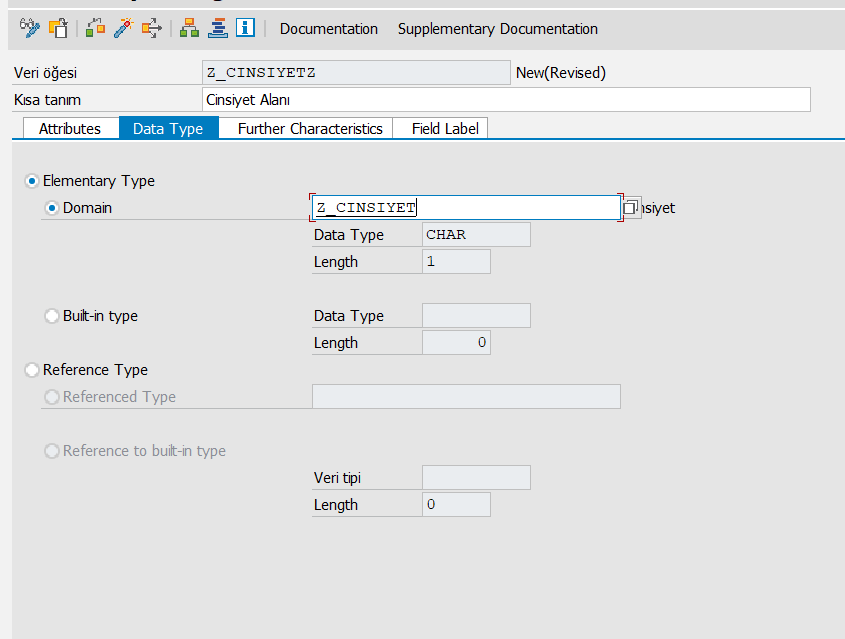Choose the Reference Type radio button
This screenshot has width=845, height=639.
coord(32,370)
